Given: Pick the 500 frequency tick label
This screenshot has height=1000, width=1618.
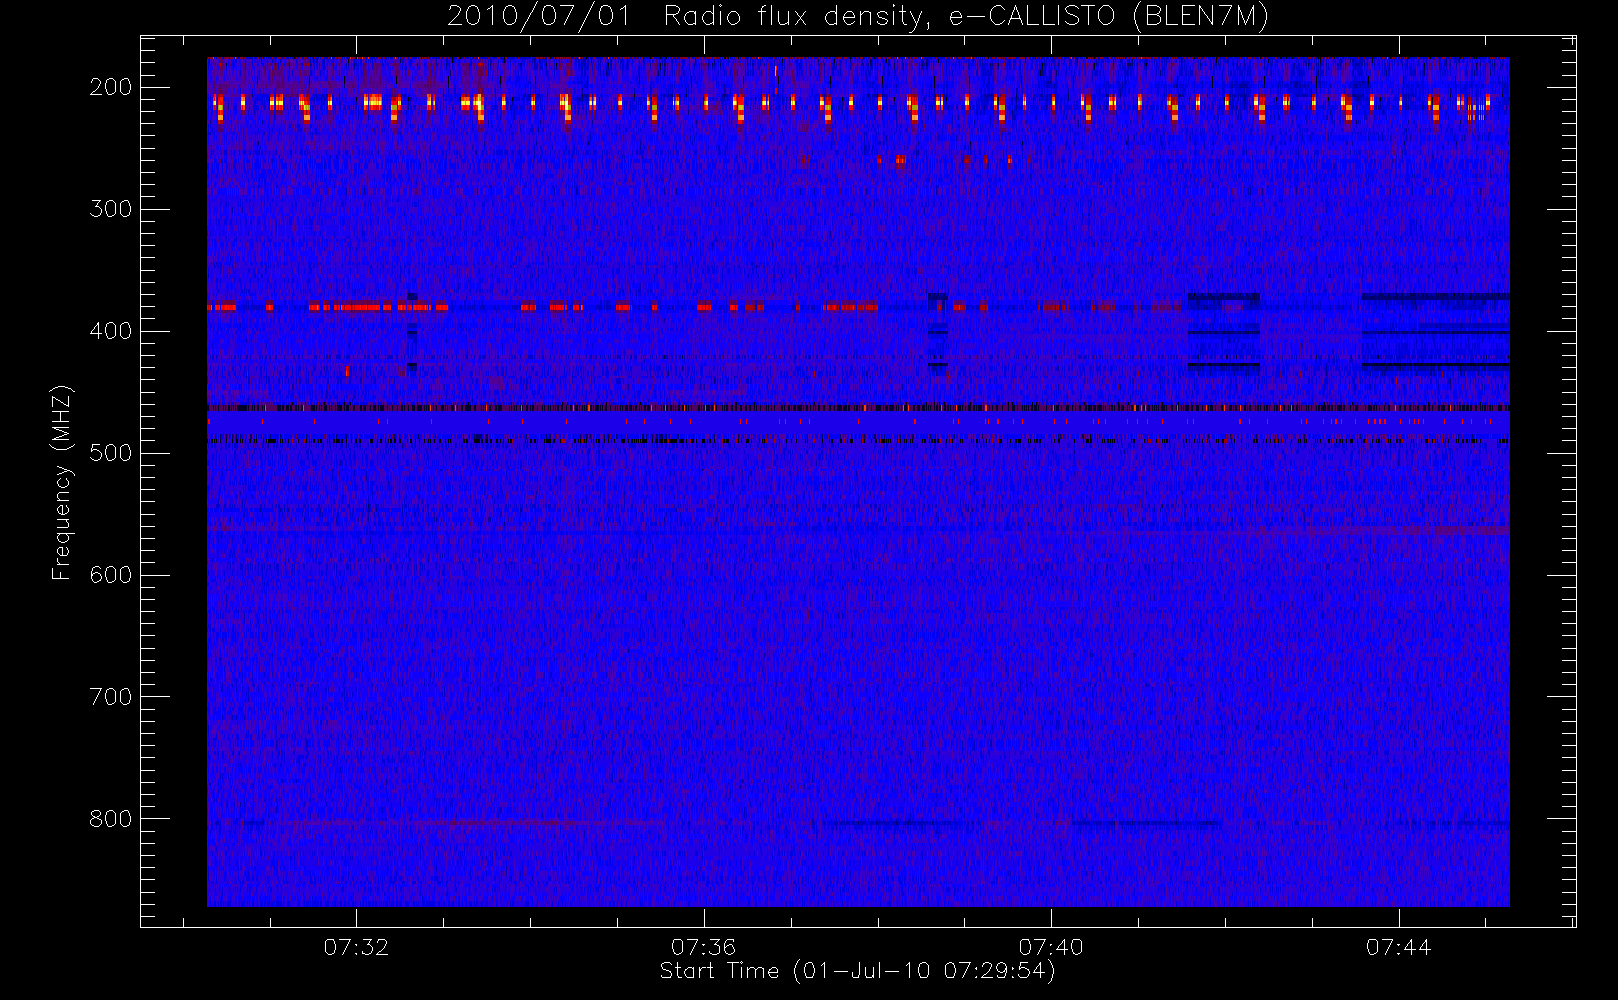Looking at the screenshot, I should click(111, 453).
